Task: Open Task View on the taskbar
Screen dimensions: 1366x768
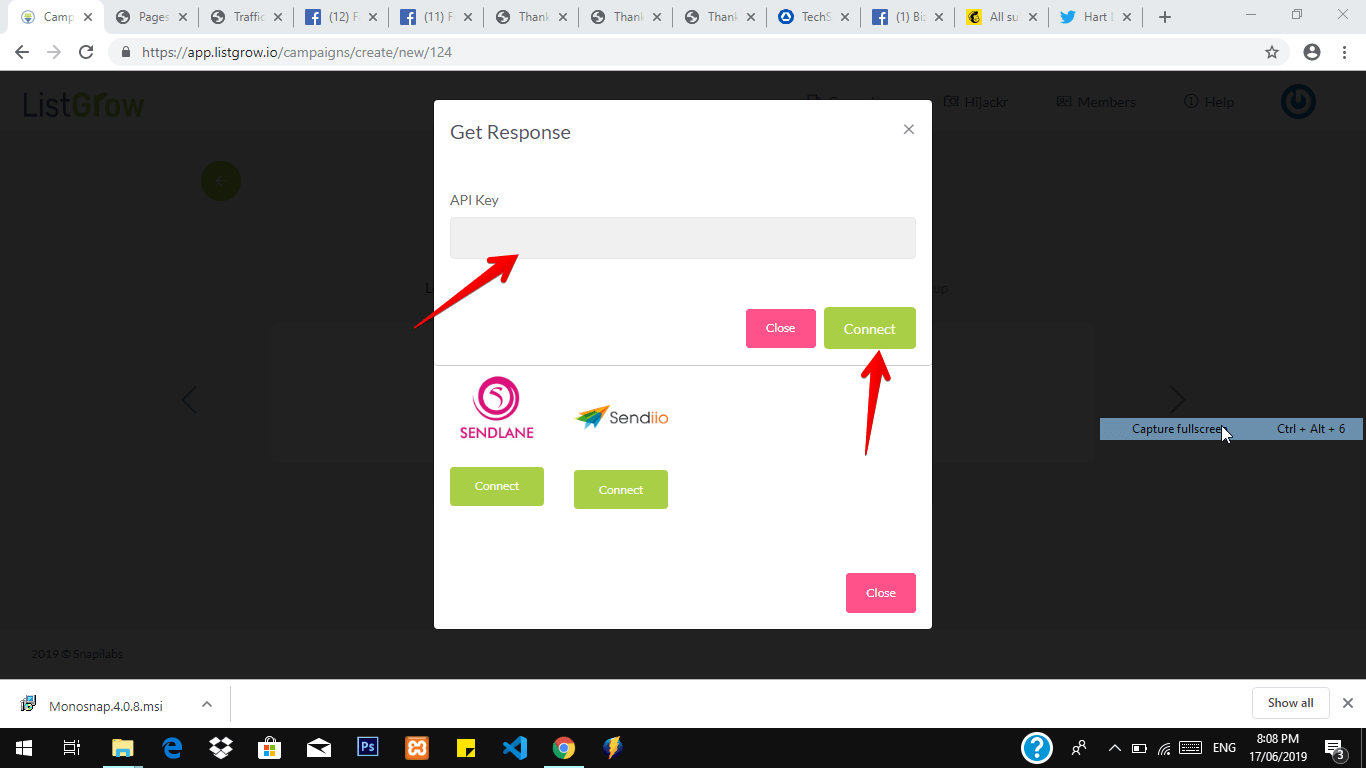Action: pyautogui.click(x=72, y=748)
